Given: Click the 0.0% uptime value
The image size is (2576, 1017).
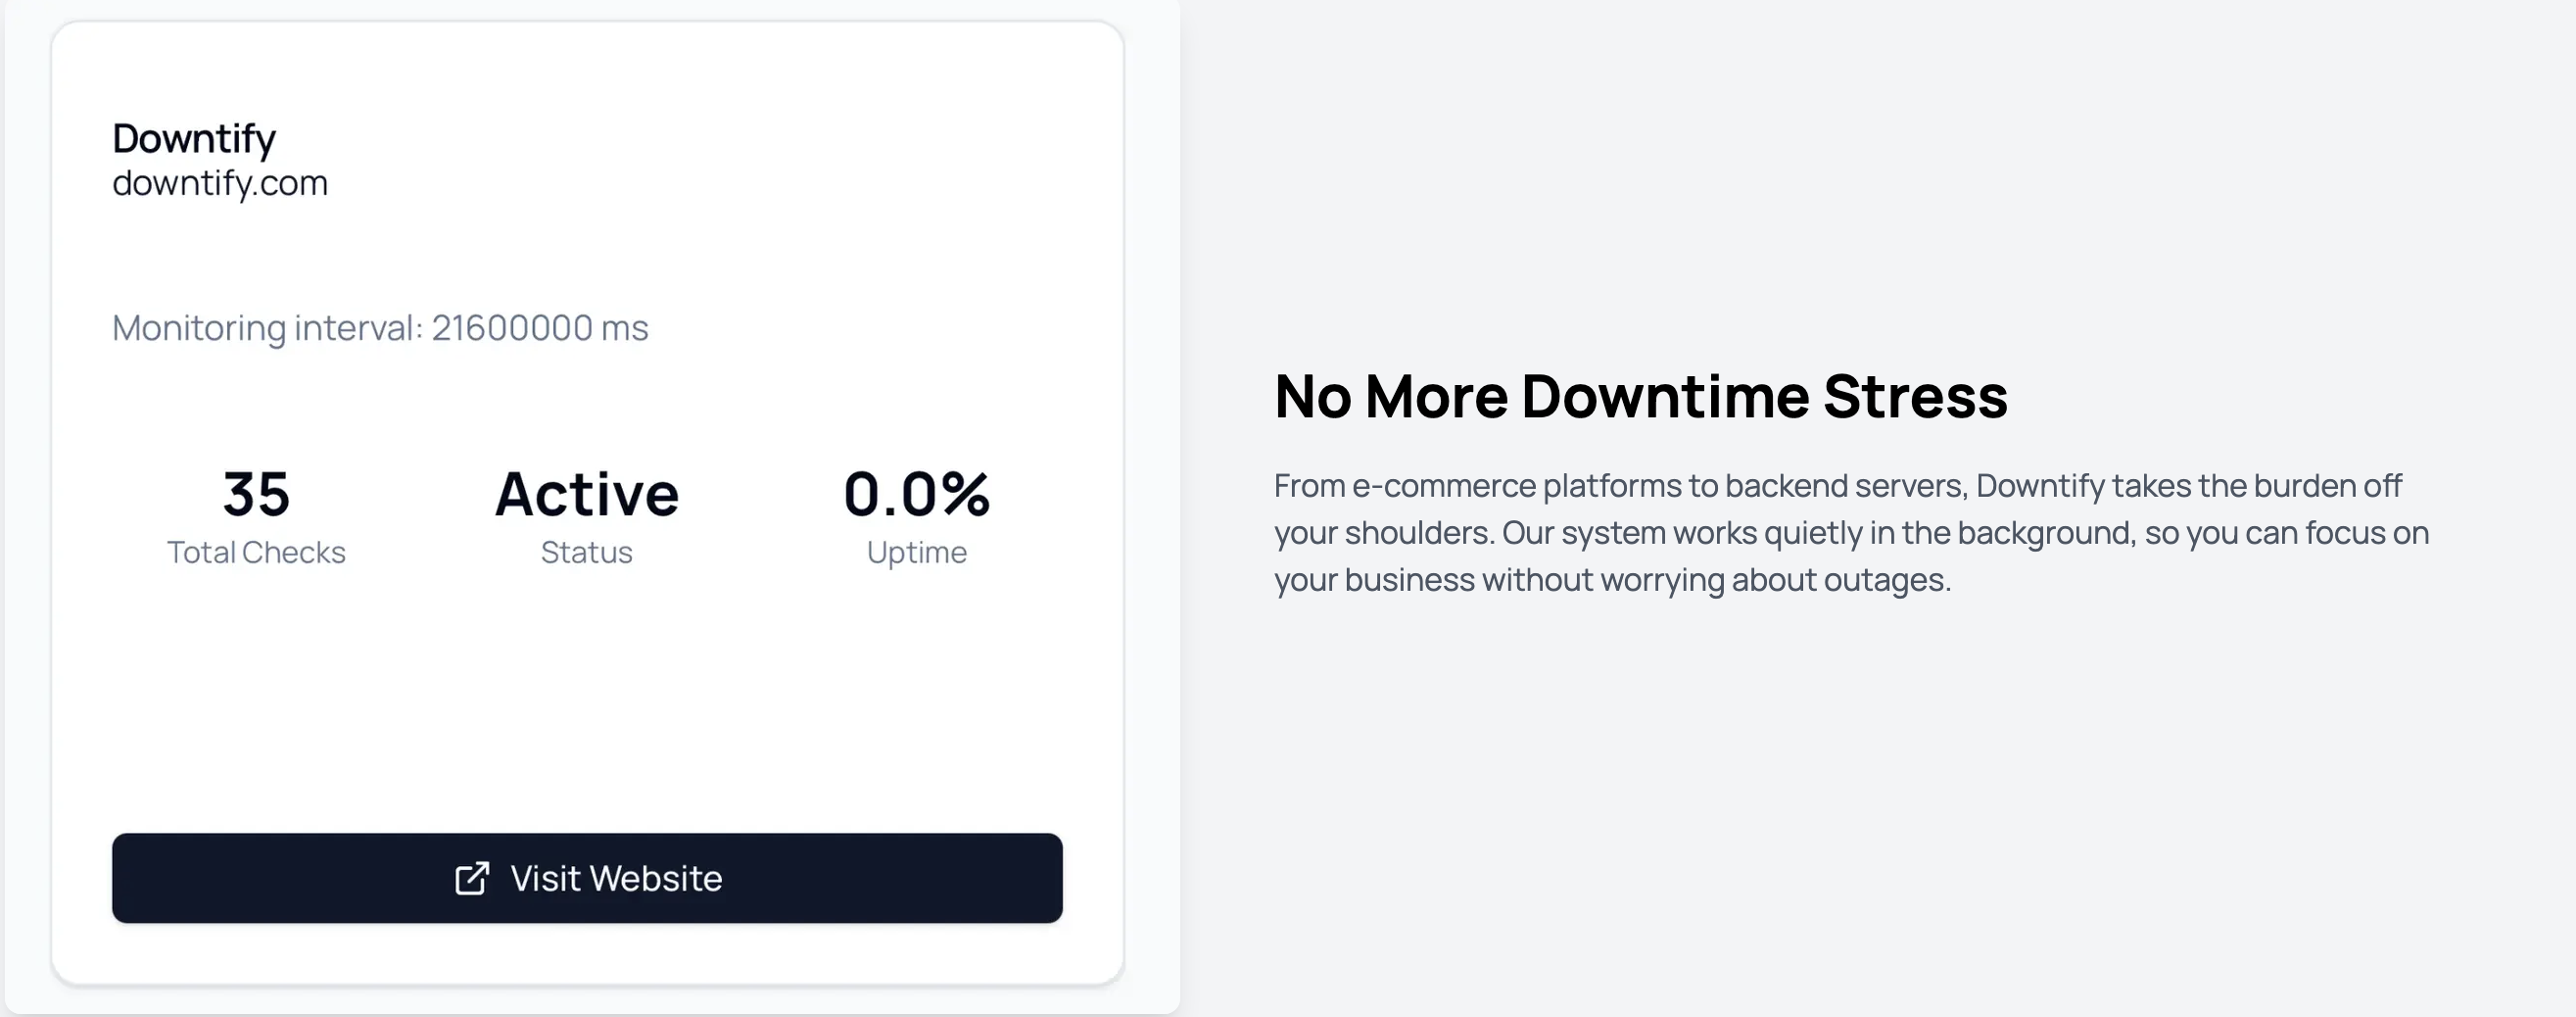Looking at the screenshot, I should pyautogui.click(x=917, y=494).
